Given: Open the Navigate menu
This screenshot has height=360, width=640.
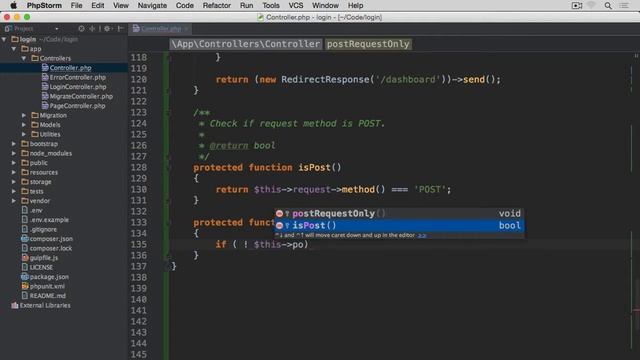Looking at the screenshot, I should [152, 5].
